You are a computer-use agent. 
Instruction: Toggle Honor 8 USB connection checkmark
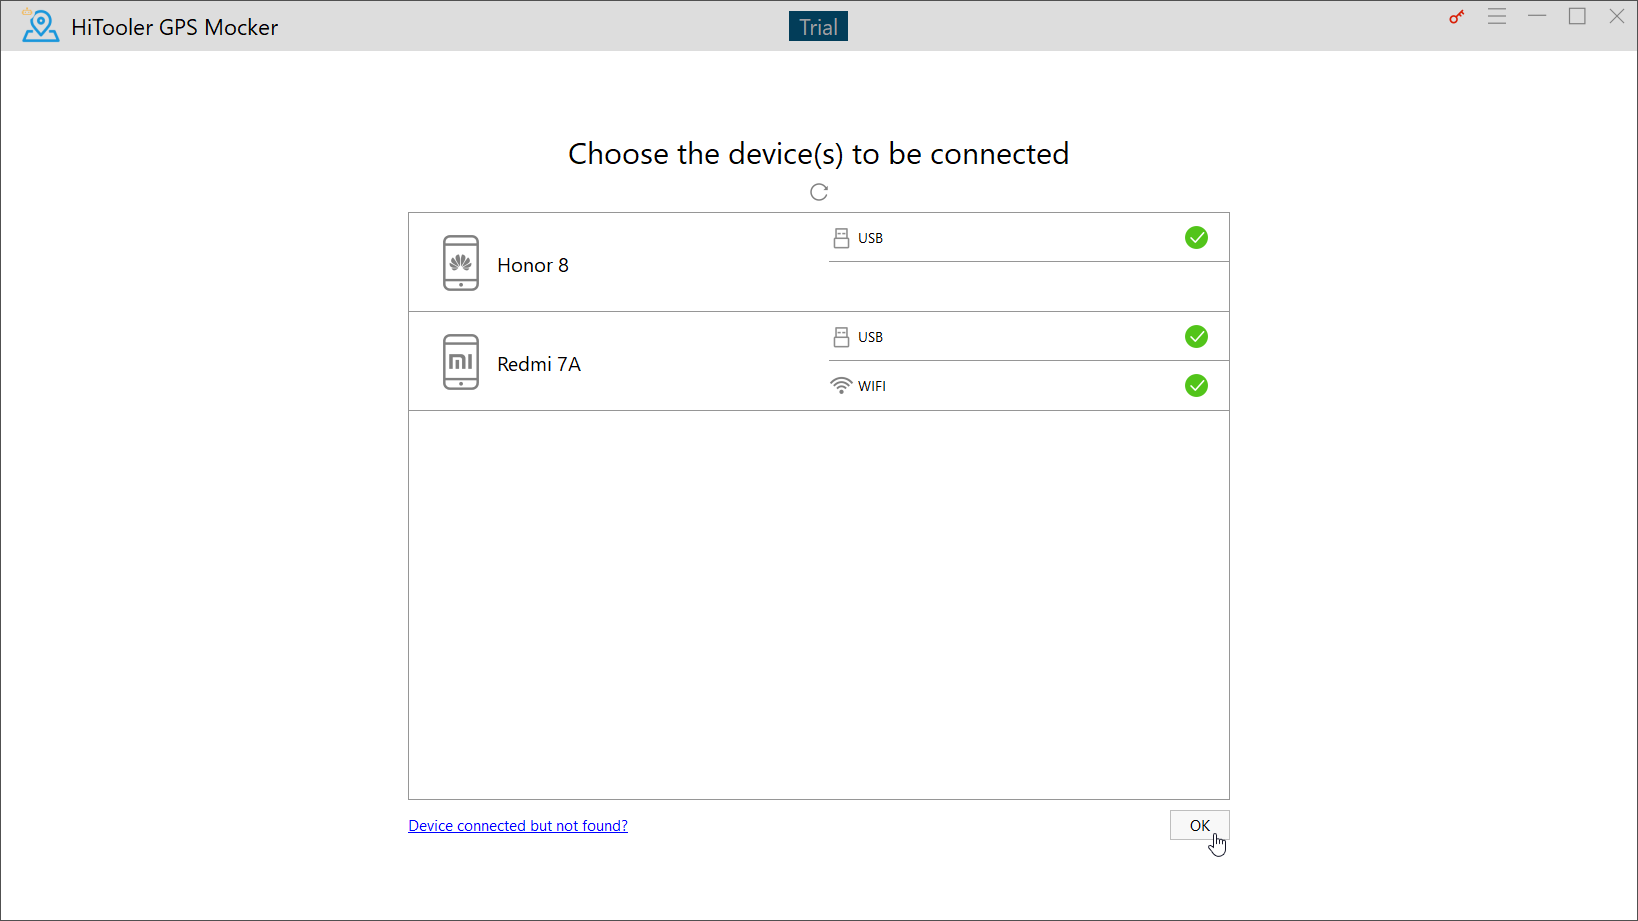[x=1196, y=238]
